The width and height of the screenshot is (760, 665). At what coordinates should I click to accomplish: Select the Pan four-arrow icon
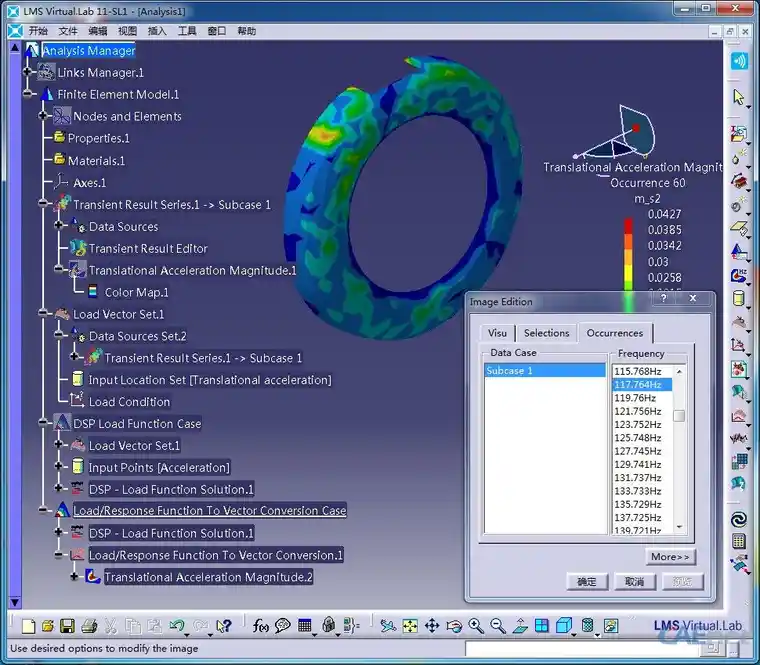point(432,626)
